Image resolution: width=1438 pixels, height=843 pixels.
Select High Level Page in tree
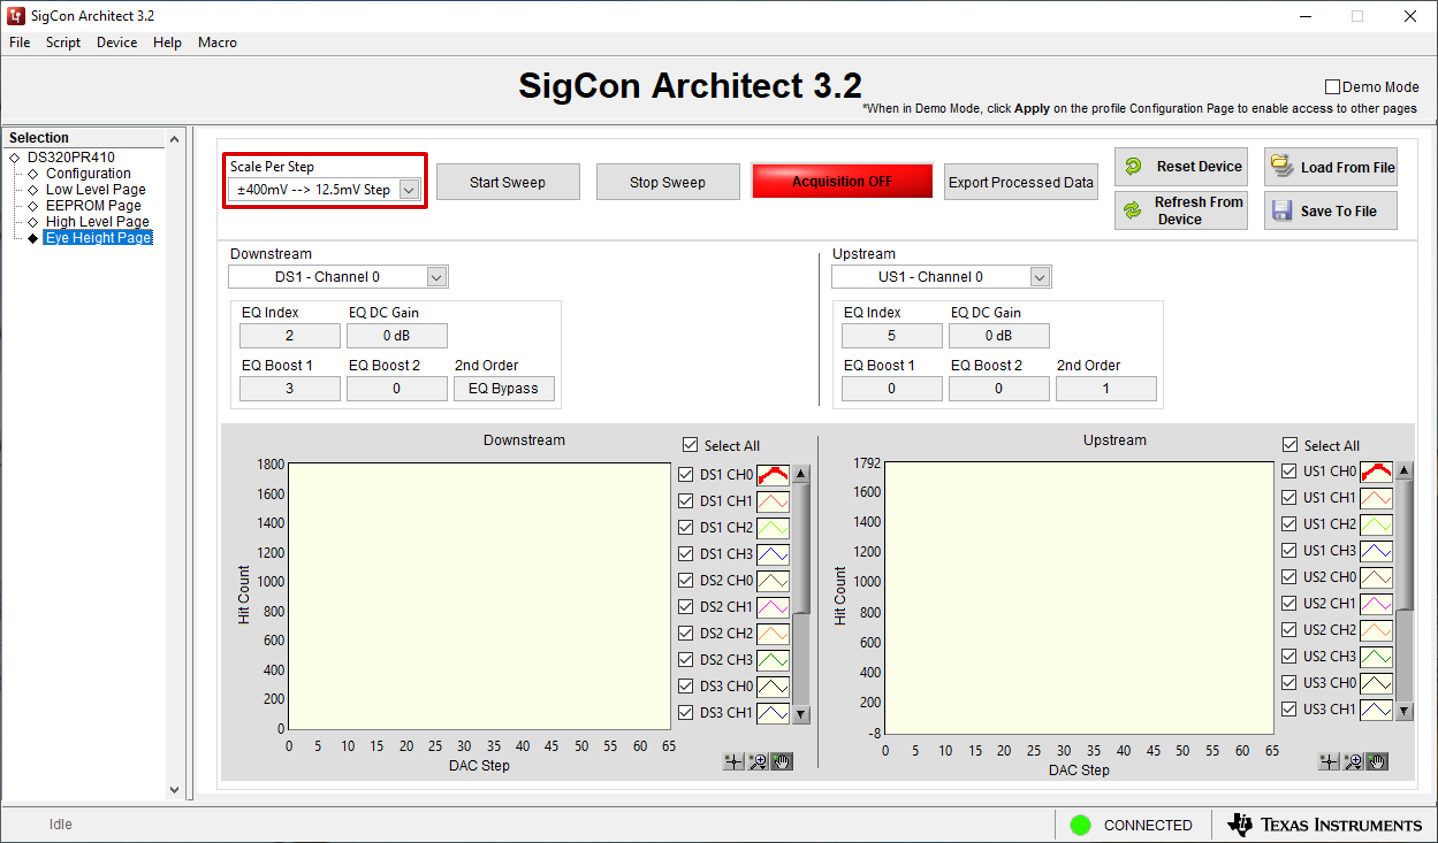97,221
